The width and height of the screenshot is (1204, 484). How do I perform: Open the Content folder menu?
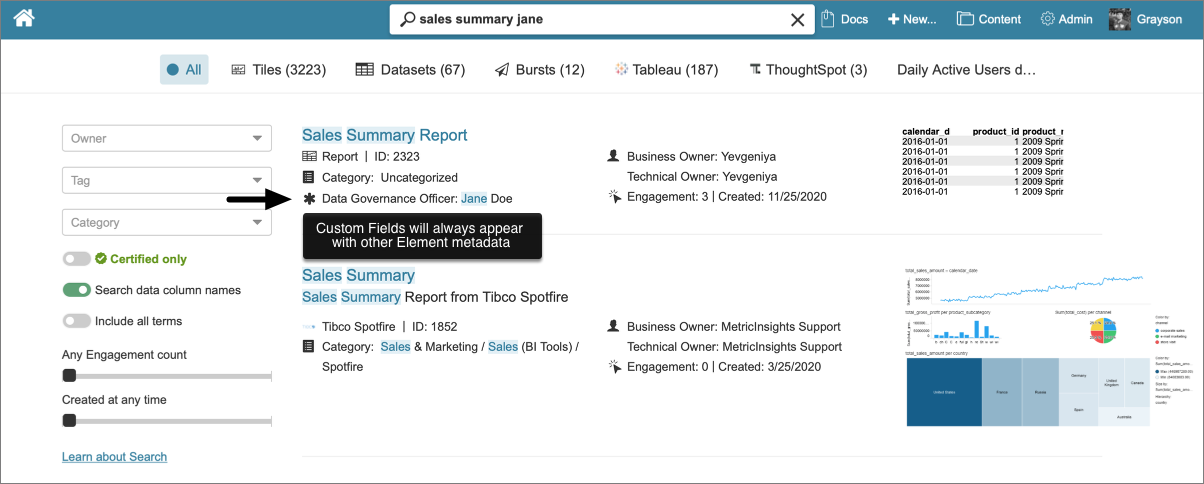click(x=988, y=19)
